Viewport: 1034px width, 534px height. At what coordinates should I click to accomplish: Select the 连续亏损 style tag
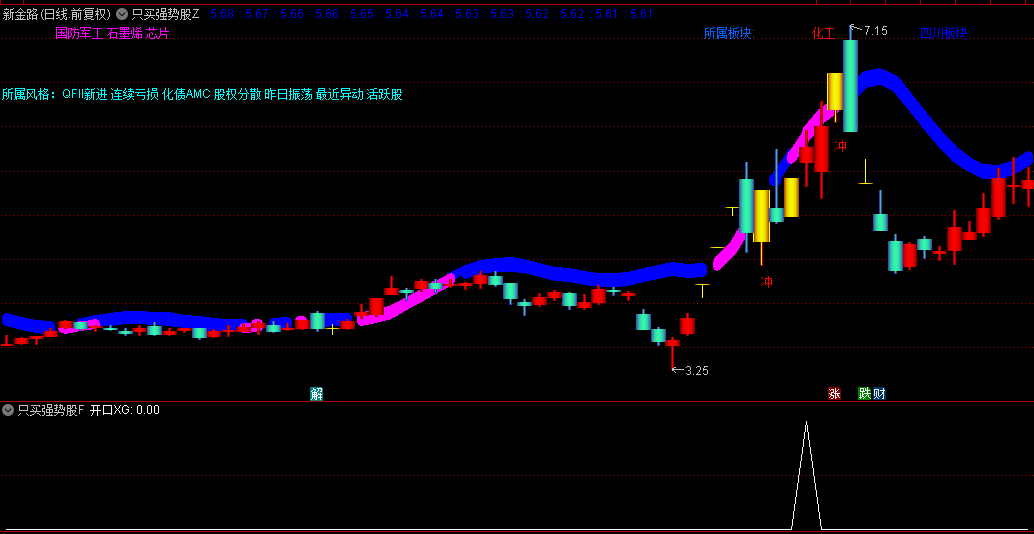coord(135,94)
